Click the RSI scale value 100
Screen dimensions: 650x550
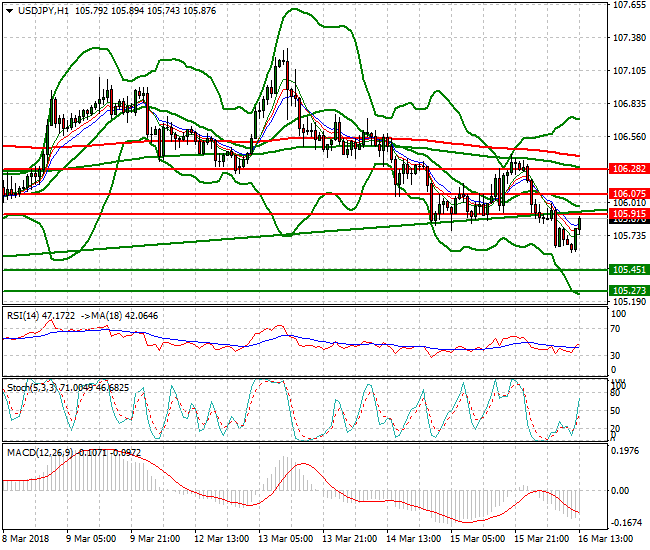click(x=620, y=313)
